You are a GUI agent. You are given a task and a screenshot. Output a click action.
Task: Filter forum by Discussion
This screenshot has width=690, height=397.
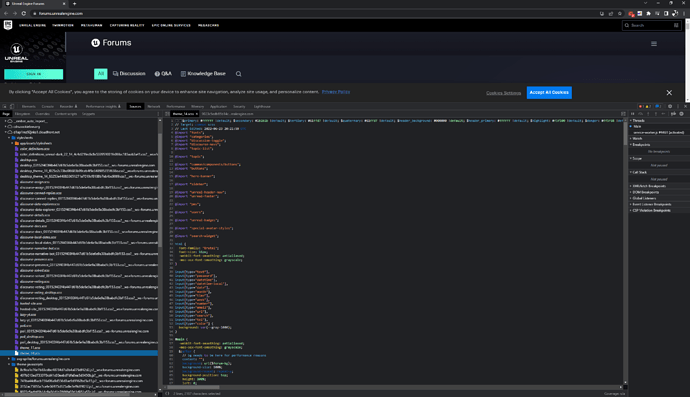(x=129, y=74)
